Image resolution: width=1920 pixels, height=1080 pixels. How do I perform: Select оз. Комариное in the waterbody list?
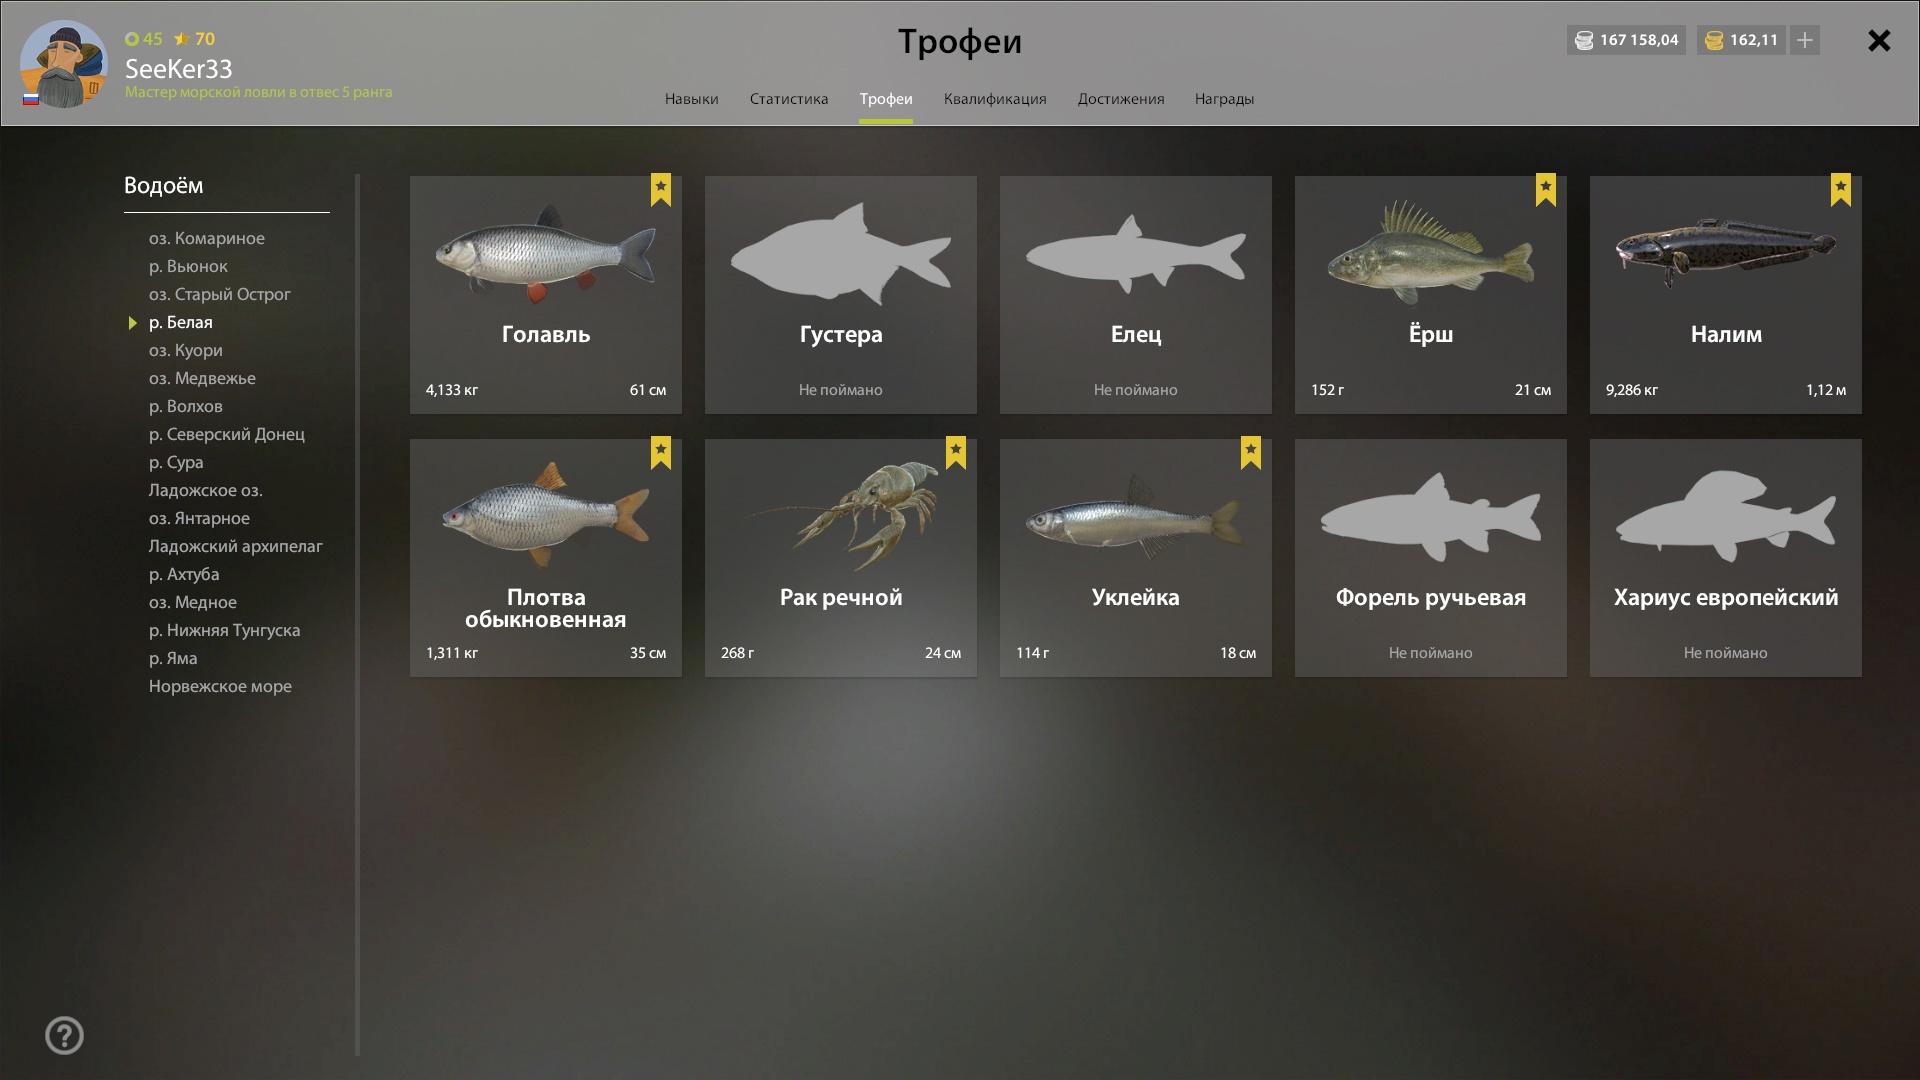(x=207, y=238)
